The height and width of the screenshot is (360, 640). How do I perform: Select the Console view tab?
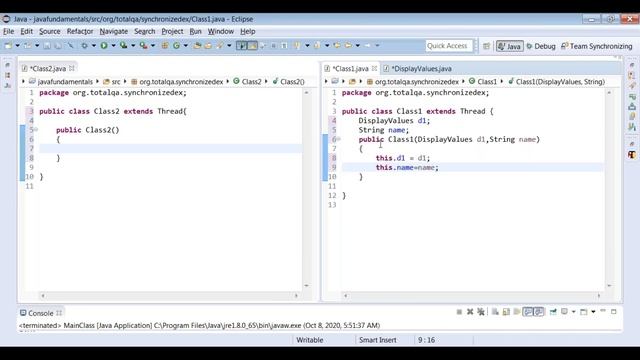40,313
